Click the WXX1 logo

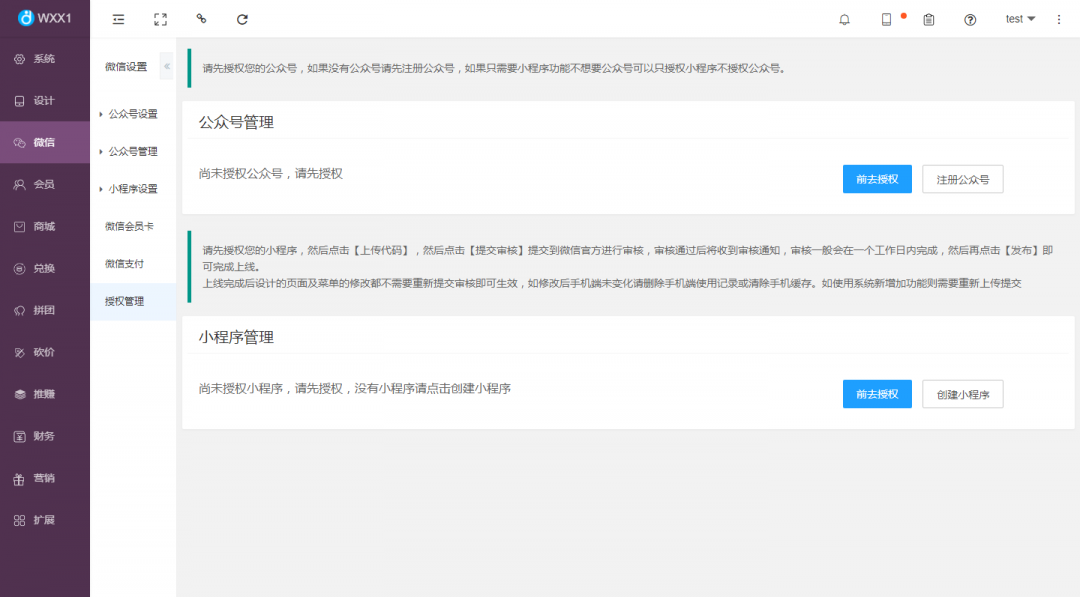click(45, 19)
